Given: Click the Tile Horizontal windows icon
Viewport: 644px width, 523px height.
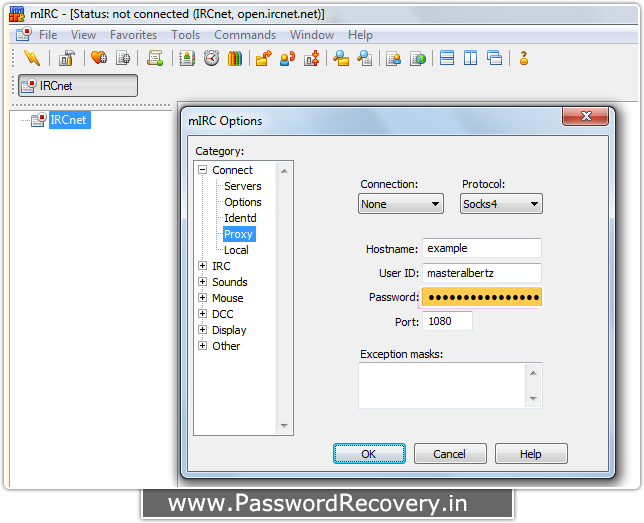Looking at the screenshot, I should pos(447,58).
